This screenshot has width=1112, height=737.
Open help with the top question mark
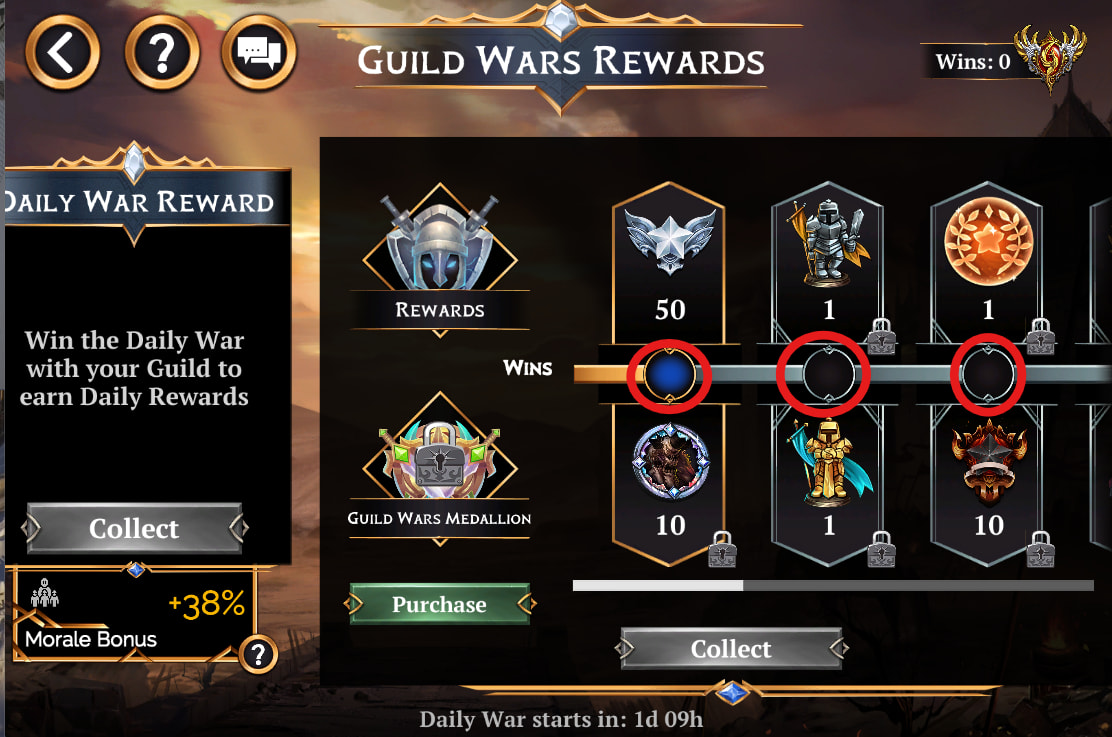tap(162, 52)
